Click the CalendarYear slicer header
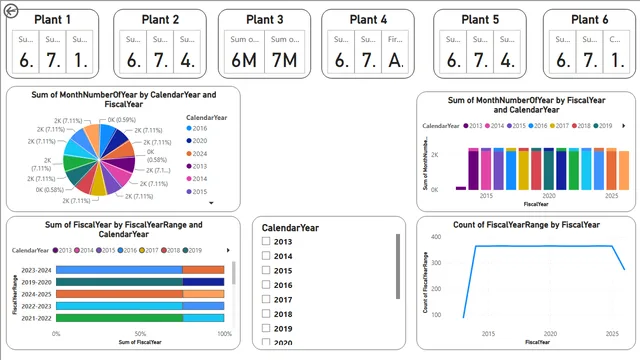 [x=290, y=228]
